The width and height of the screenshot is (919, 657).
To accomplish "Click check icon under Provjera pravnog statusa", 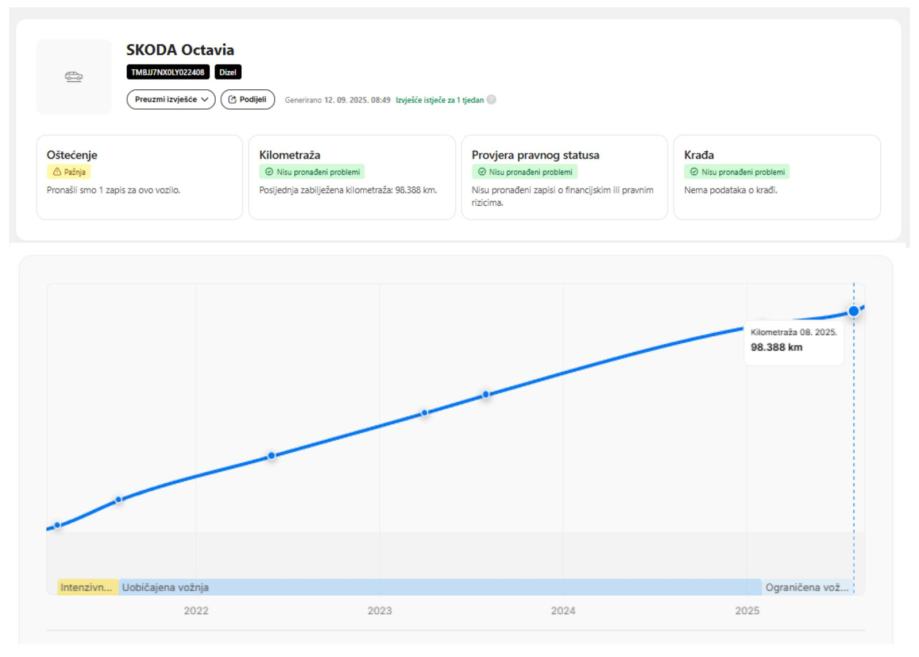I will [x=481, y=172].
